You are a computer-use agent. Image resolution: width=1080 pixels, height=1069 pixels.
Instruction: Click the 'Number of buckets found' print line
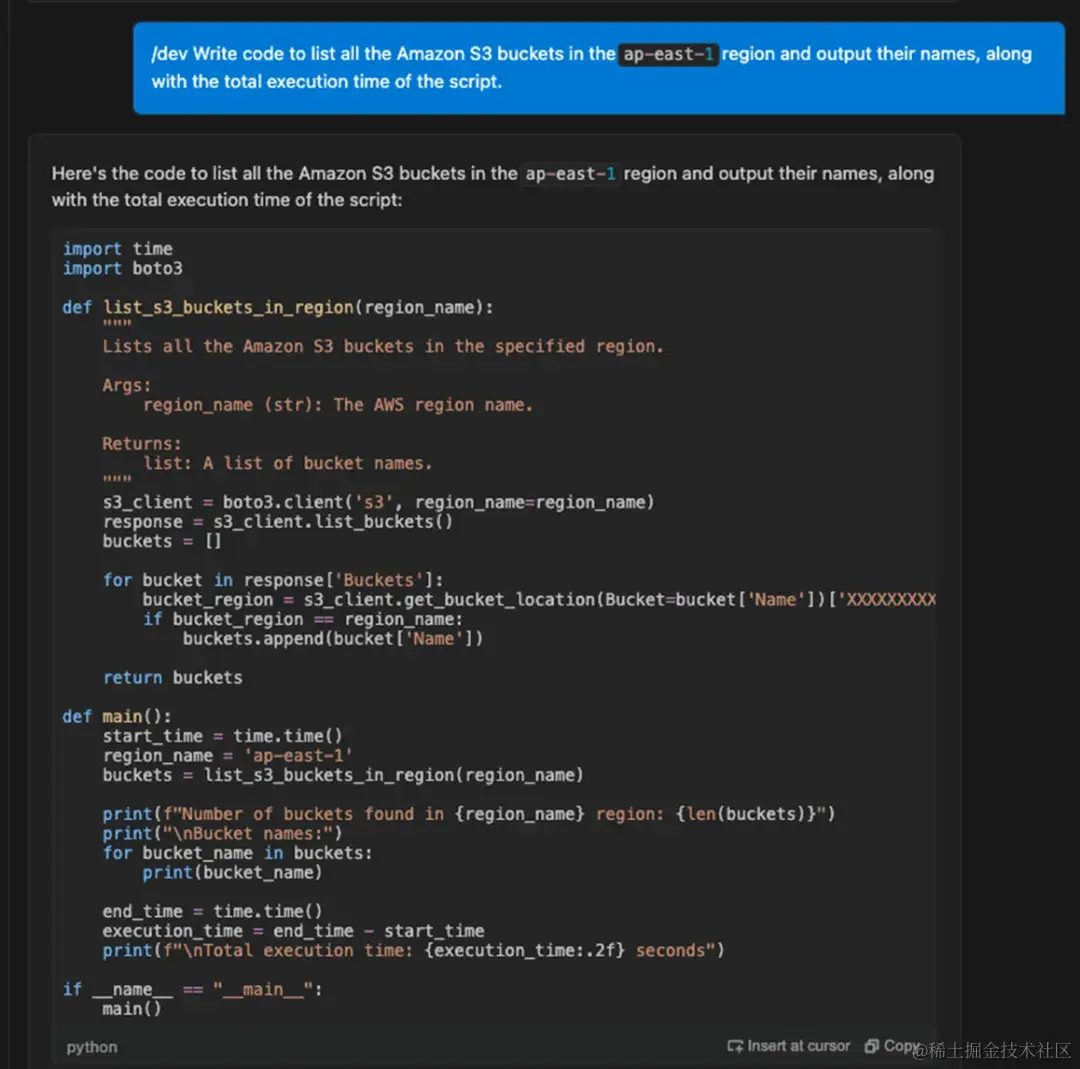[468, 814]
